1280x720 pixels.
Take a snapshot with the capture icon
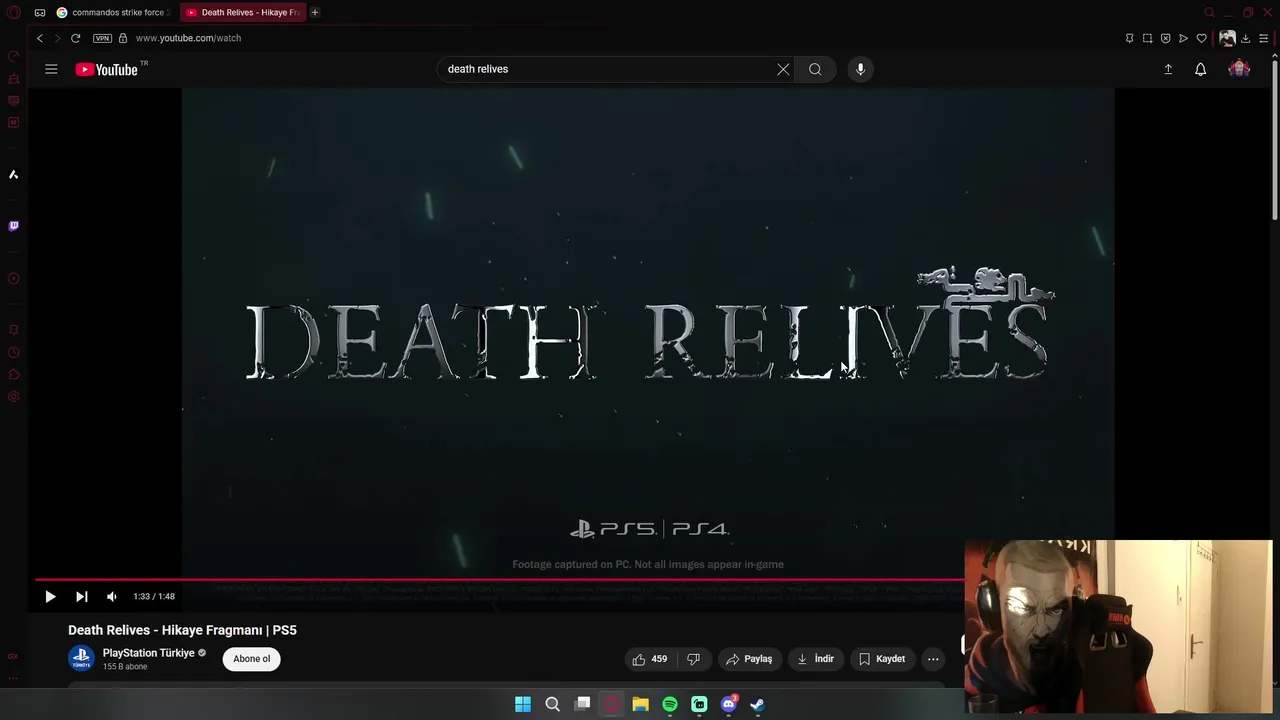[1148, 38]
